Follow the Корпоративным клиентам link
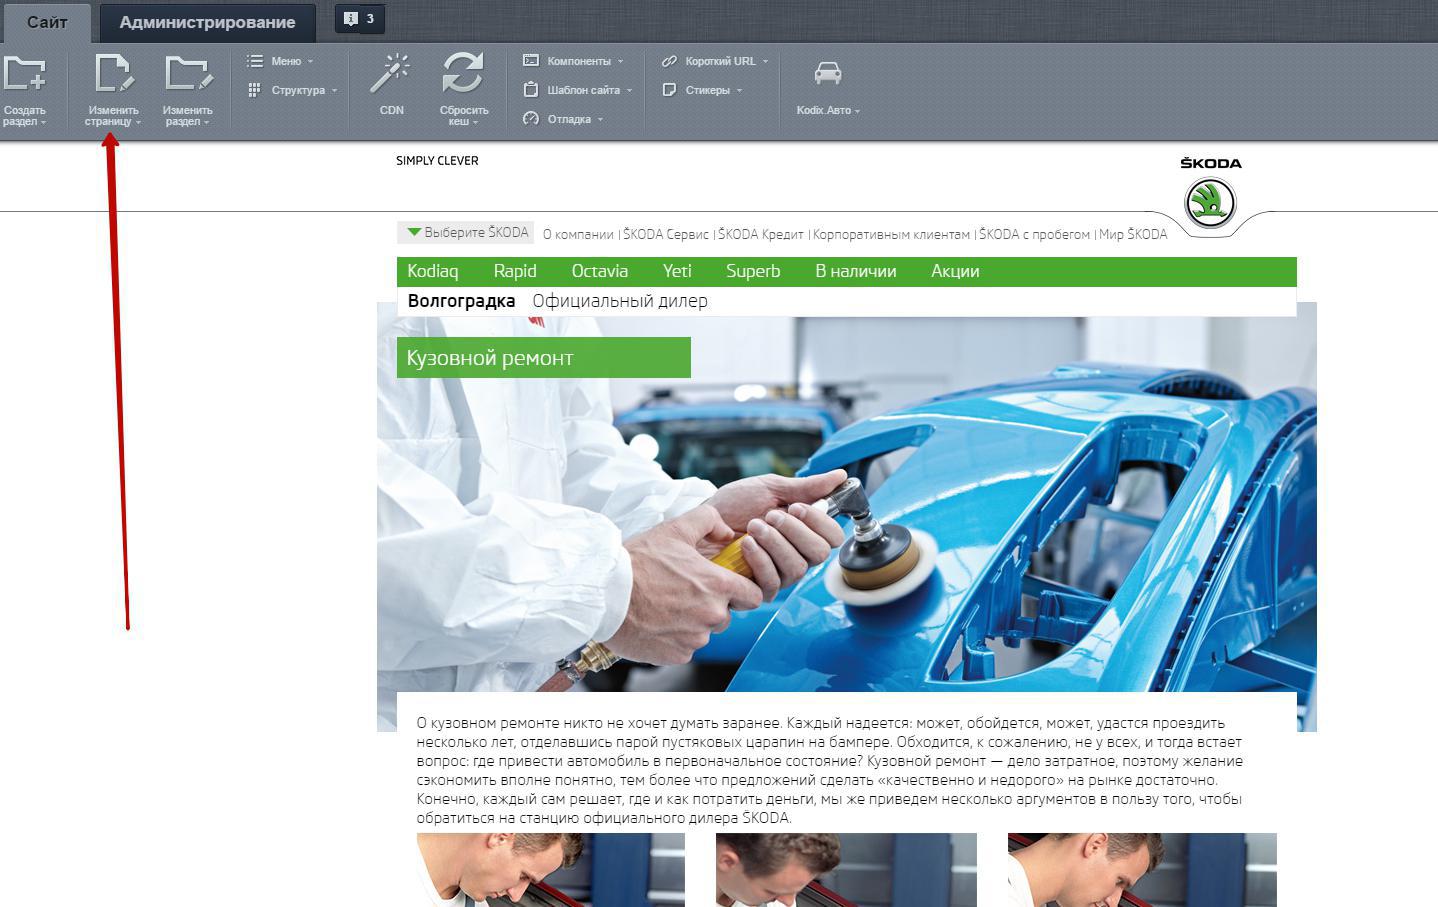This screenshot has width=1438, height=907. 891,234
